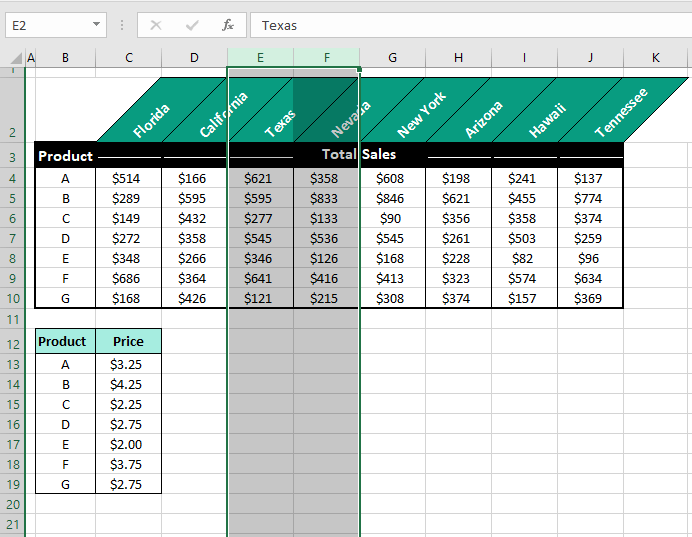Click the three-dot Name Box resize handle
Viewport: 692px width, 537px height.
tap(122, 25)
